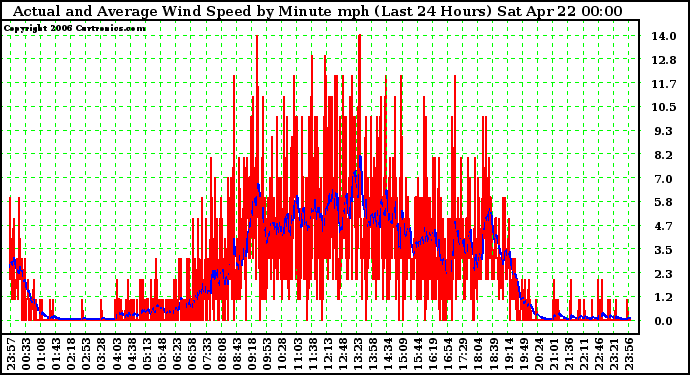
Task: Click the 18:39 time label
Action: tap(493, 353)
